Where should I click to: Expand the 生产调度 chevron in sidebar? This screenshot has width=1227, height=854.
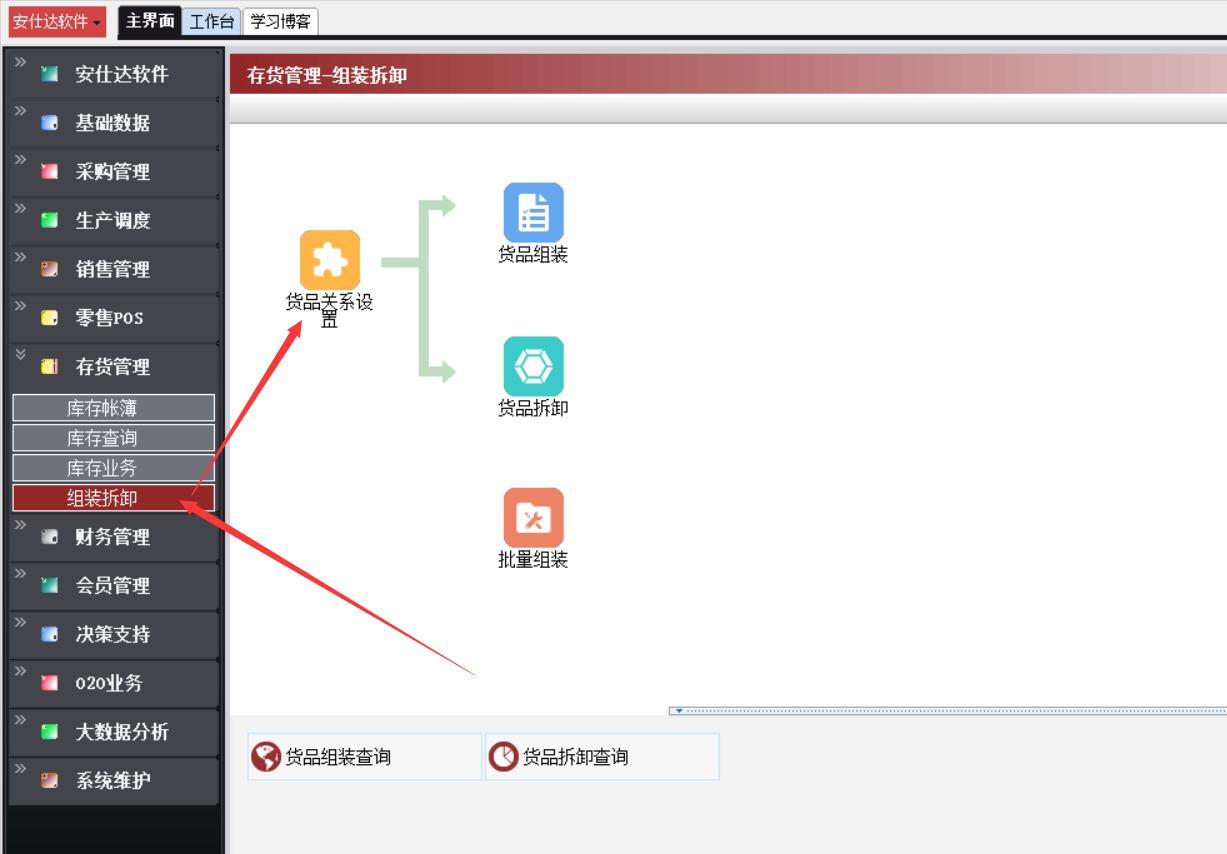pyautogui.click(x=20, y=208)
